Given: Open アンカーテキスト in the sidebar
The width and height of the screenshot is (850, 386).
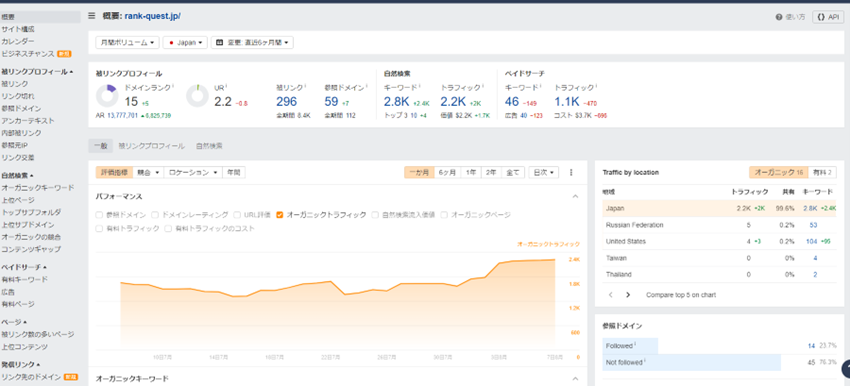Looking at the screenshot, I should [x=27, y=120].
